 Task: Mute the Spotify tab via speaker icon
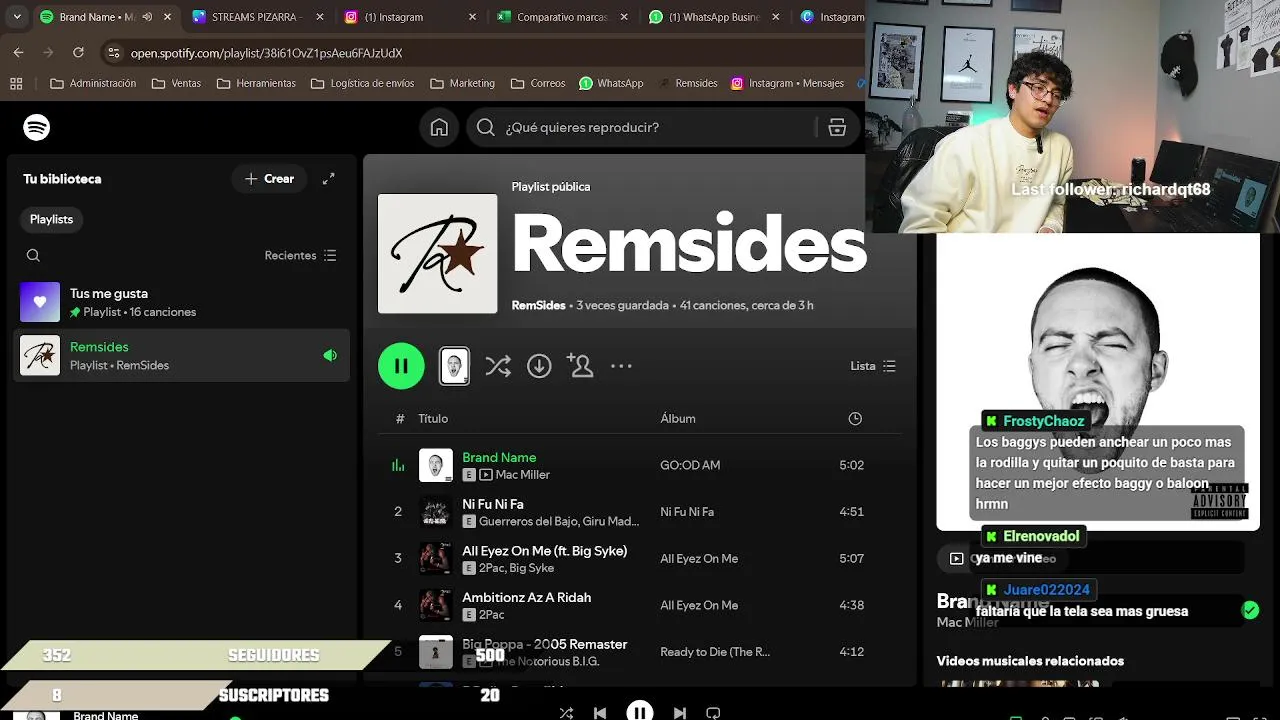click(x=148, y=17)
